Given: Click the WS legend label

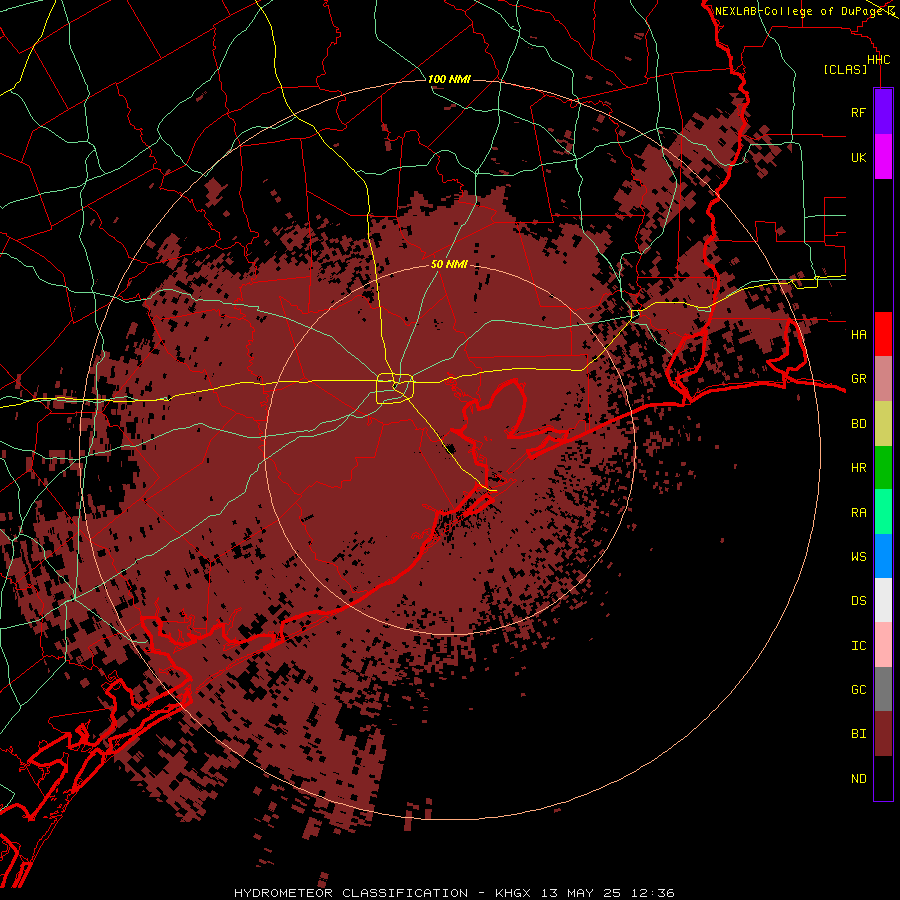Looking at the screenshot, I should 858,556.
